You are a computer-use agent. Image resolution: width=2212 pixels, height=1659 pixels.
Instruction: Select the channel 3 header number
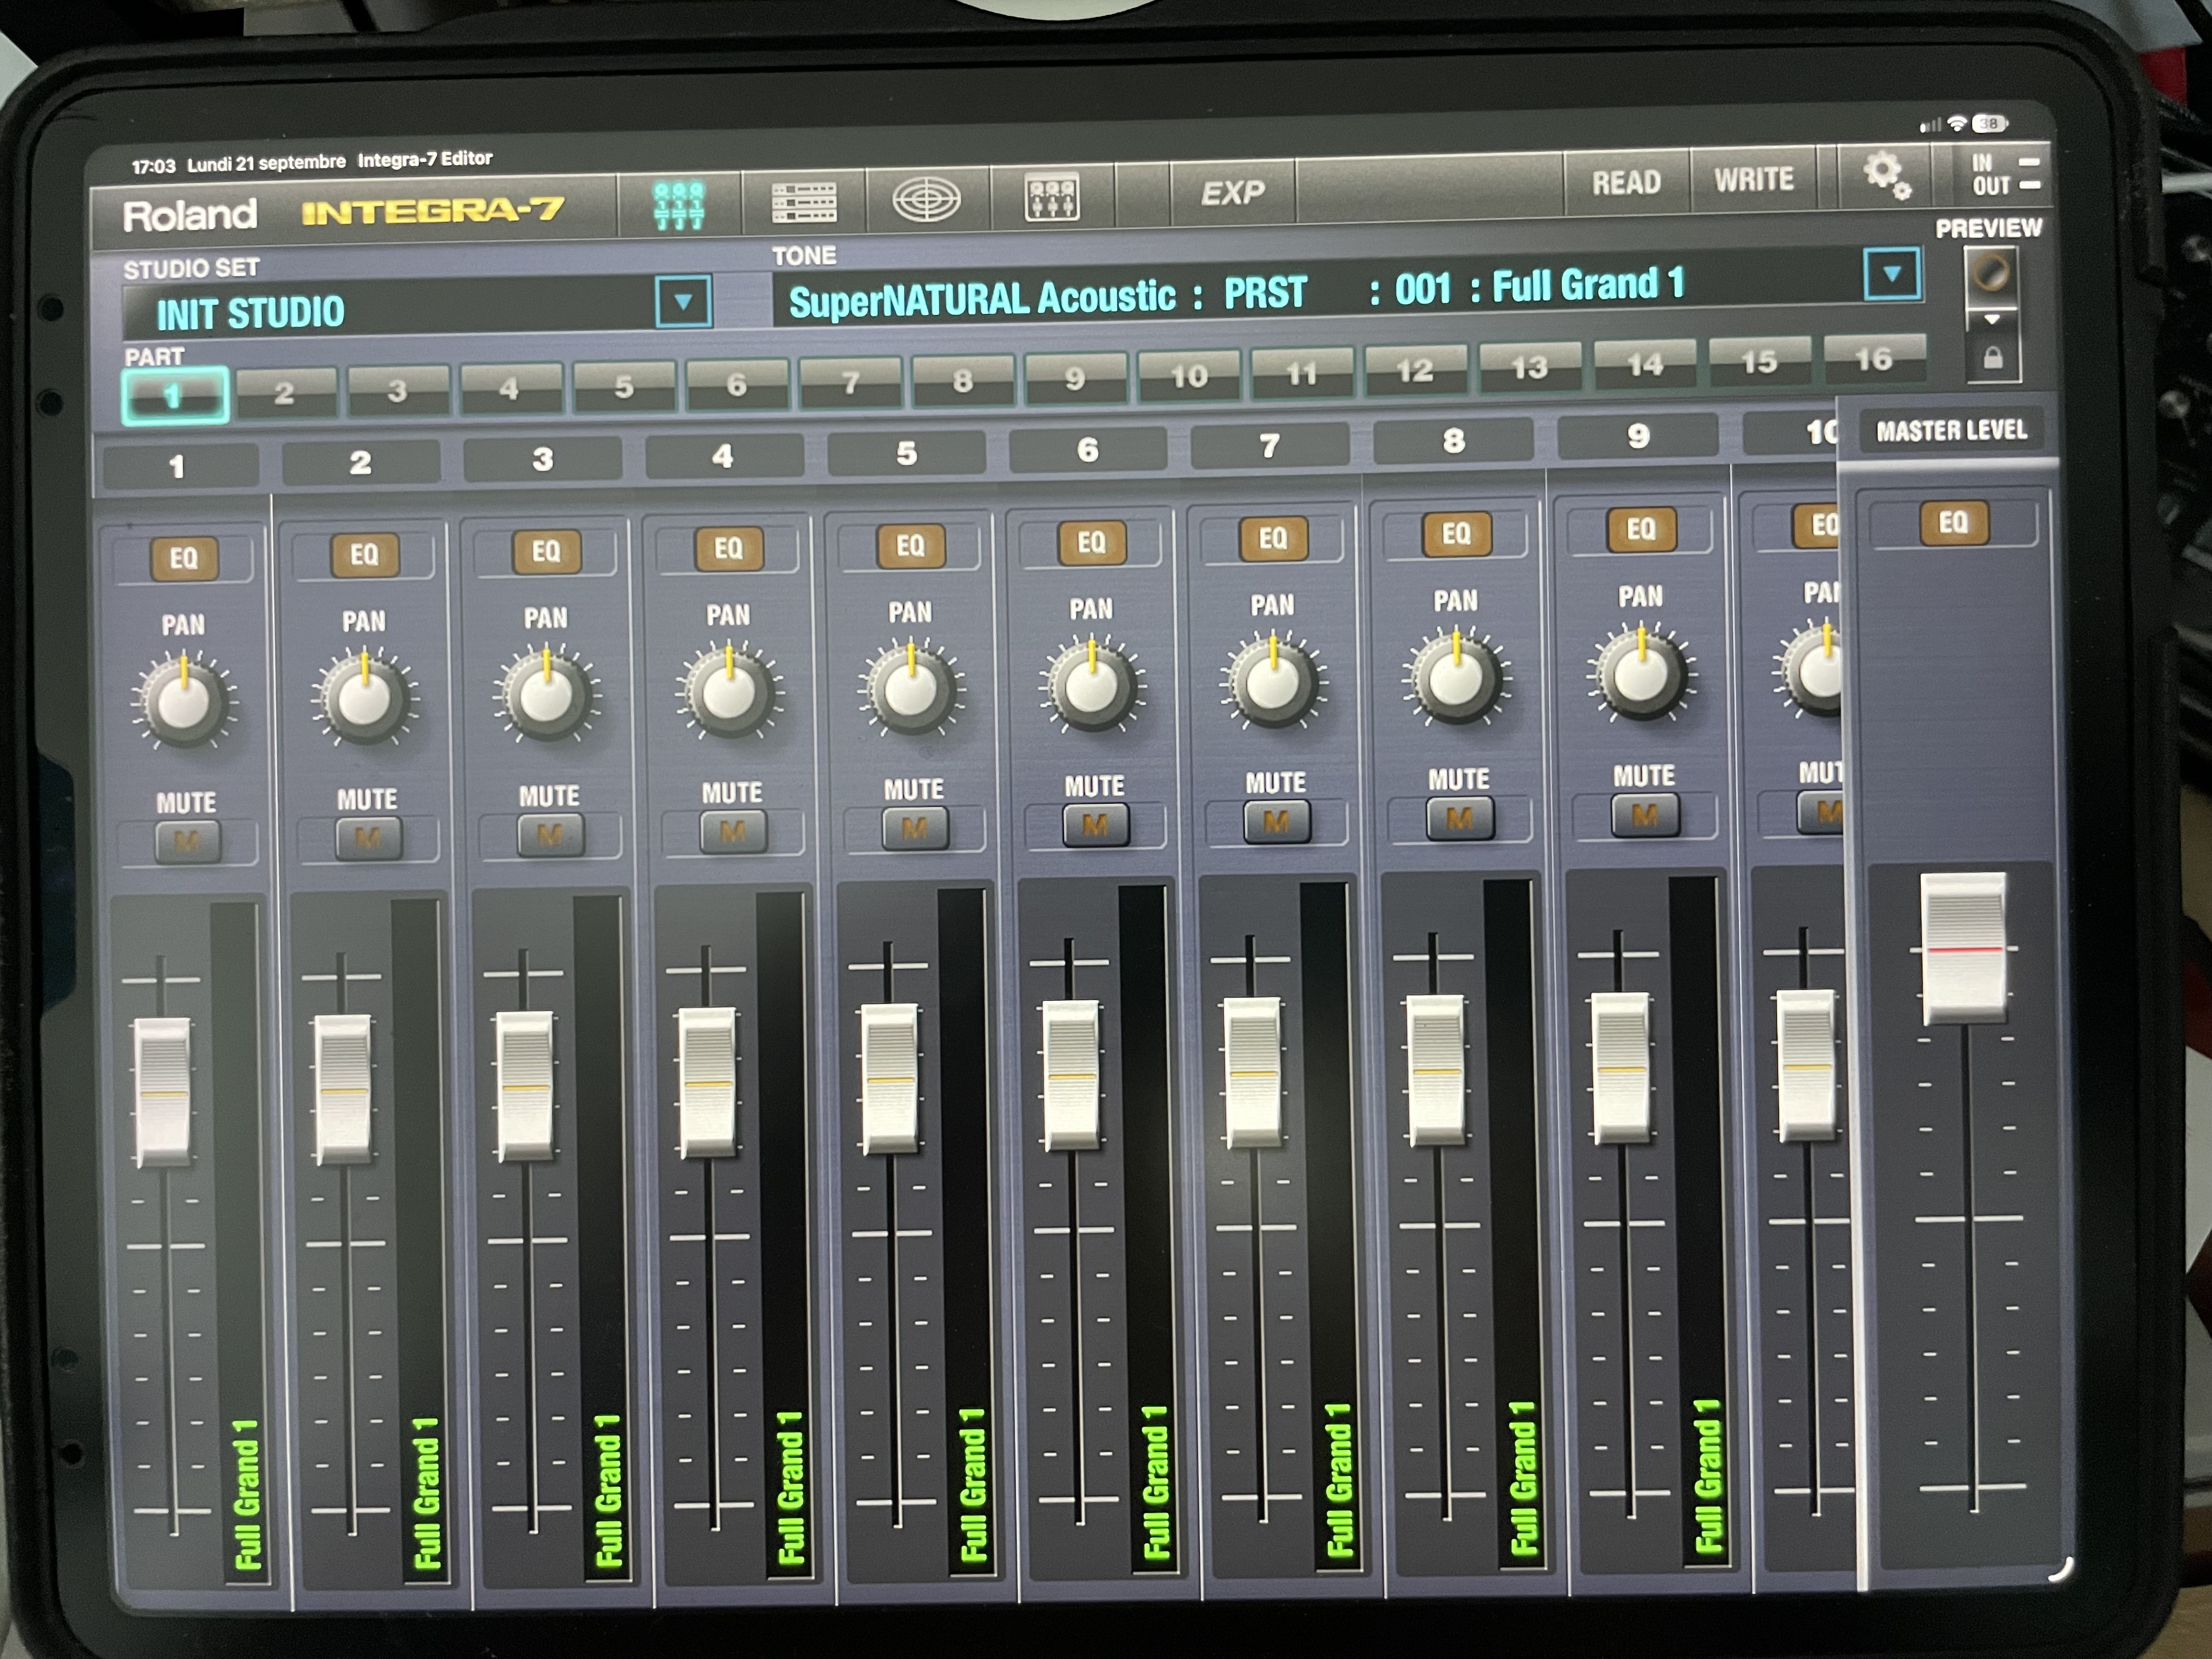coord(542,460)
